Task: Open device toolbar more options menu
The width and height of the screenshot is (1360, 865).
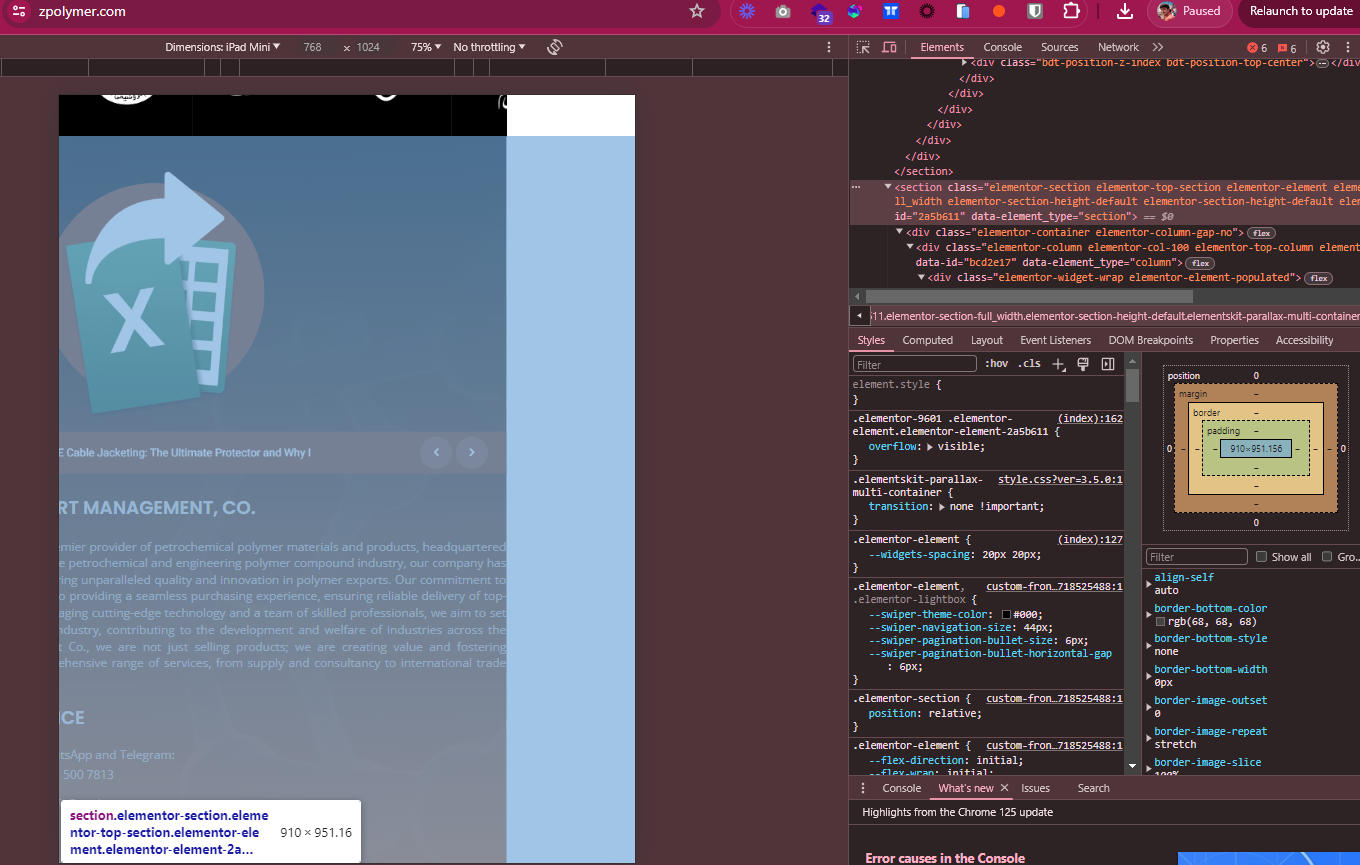Action: 829,47
